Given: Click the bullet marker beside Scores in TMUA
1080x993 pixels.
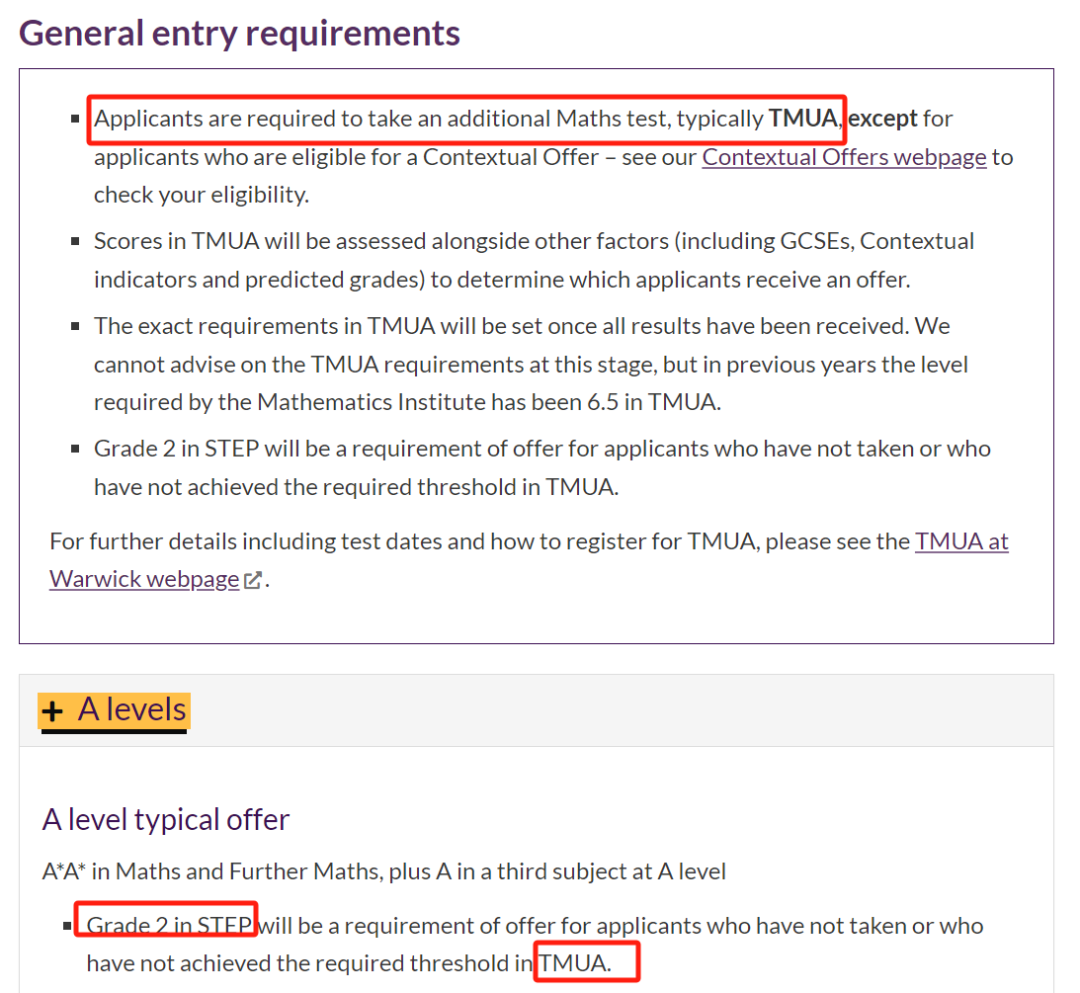Looking at the screenshot, I should click(x=75, y=241).
